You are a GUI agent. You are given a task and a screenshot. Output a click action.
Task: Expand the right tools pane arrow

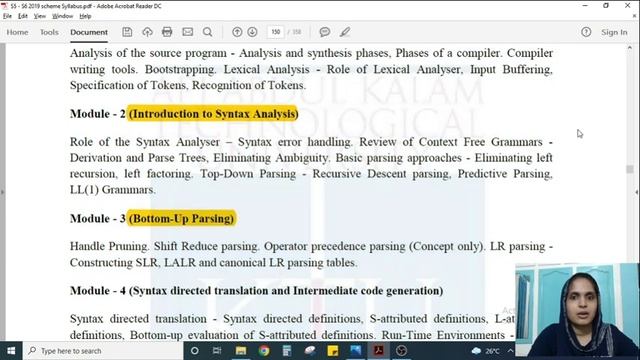click(x=637, y=192)
